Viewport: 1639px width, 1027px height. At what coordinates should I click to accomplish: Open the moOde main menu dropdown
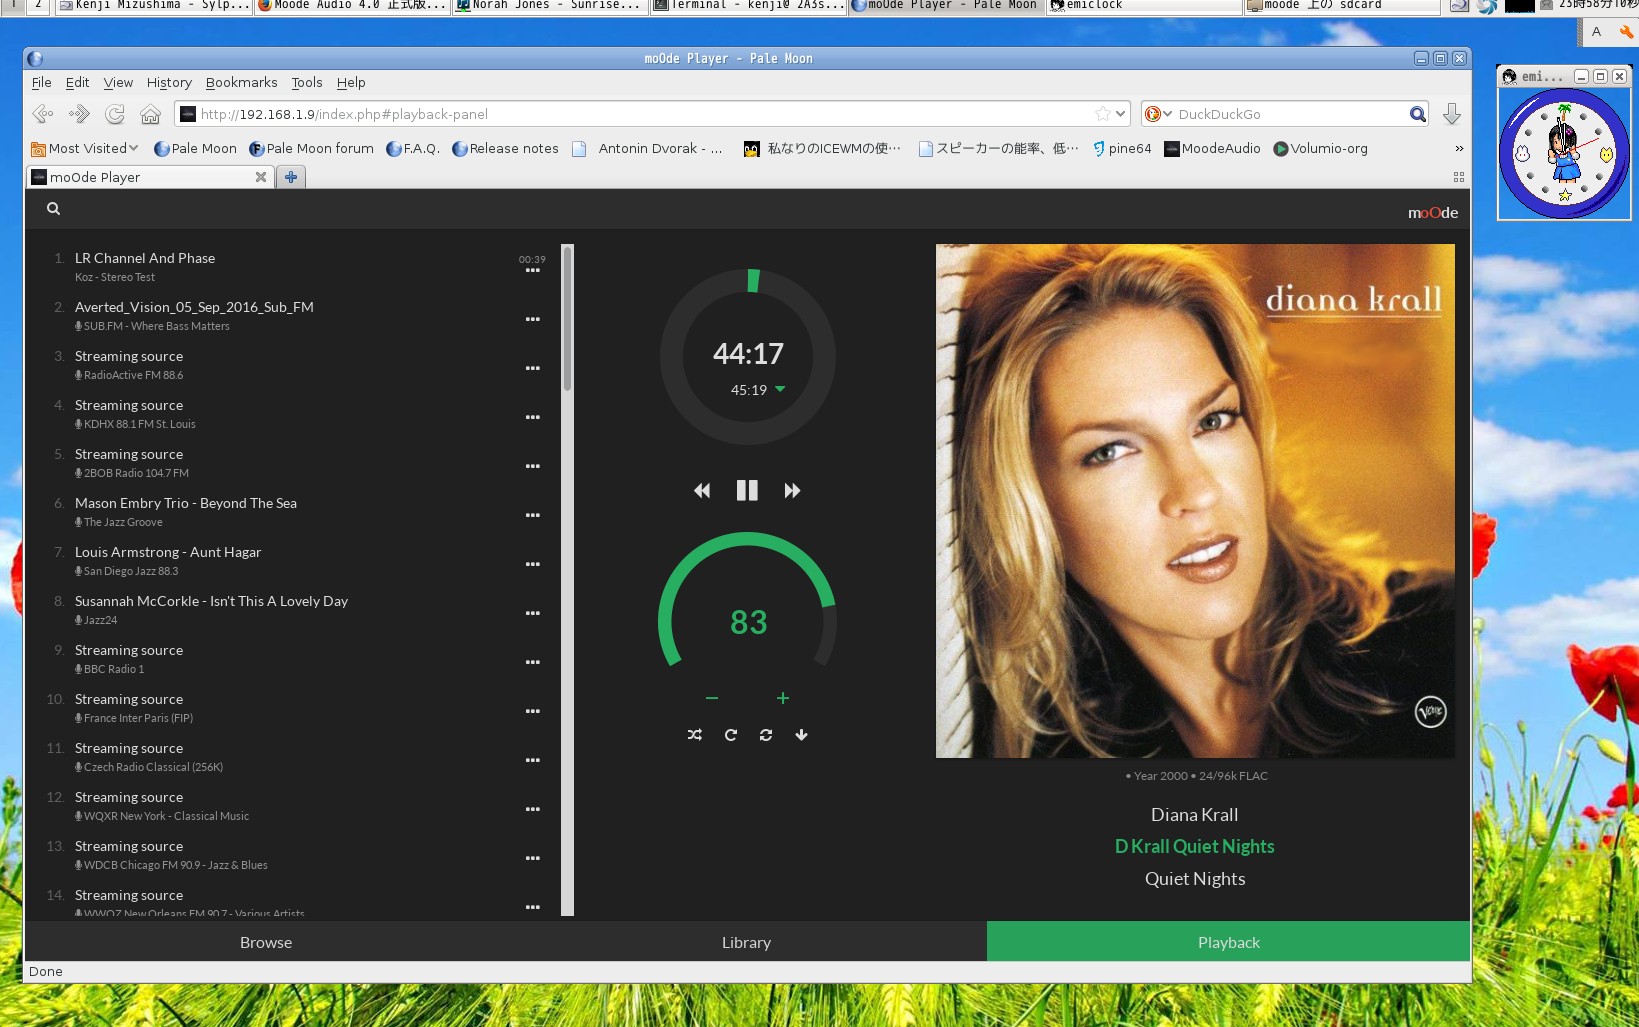click(x=1432, y=212)
